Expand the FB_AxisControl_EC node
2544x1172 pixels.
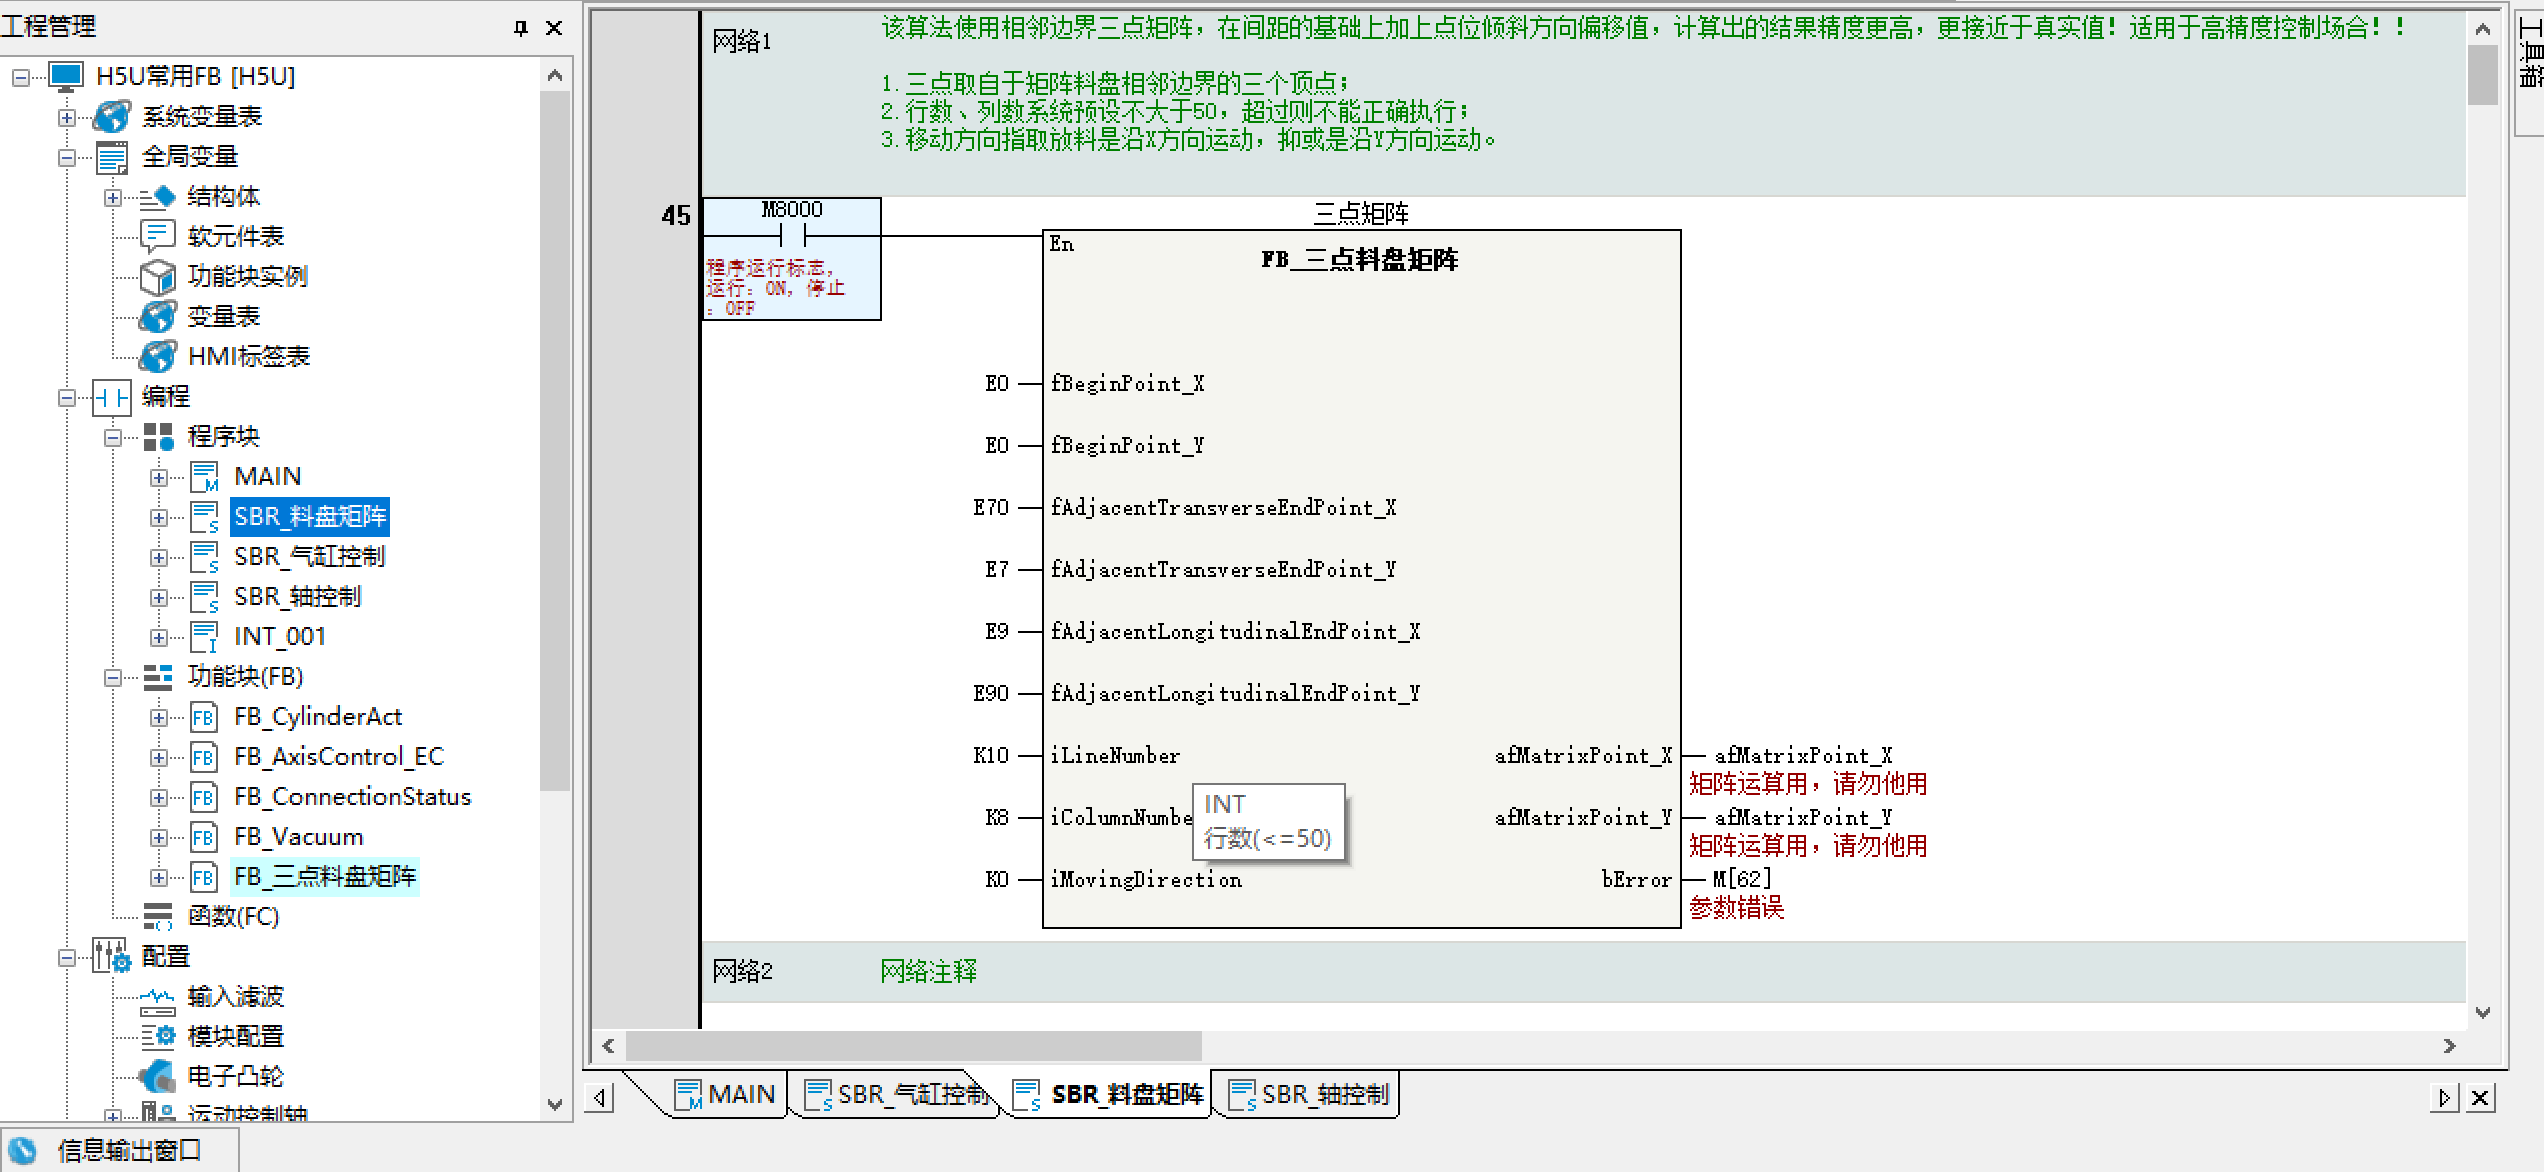pos(158,757)
